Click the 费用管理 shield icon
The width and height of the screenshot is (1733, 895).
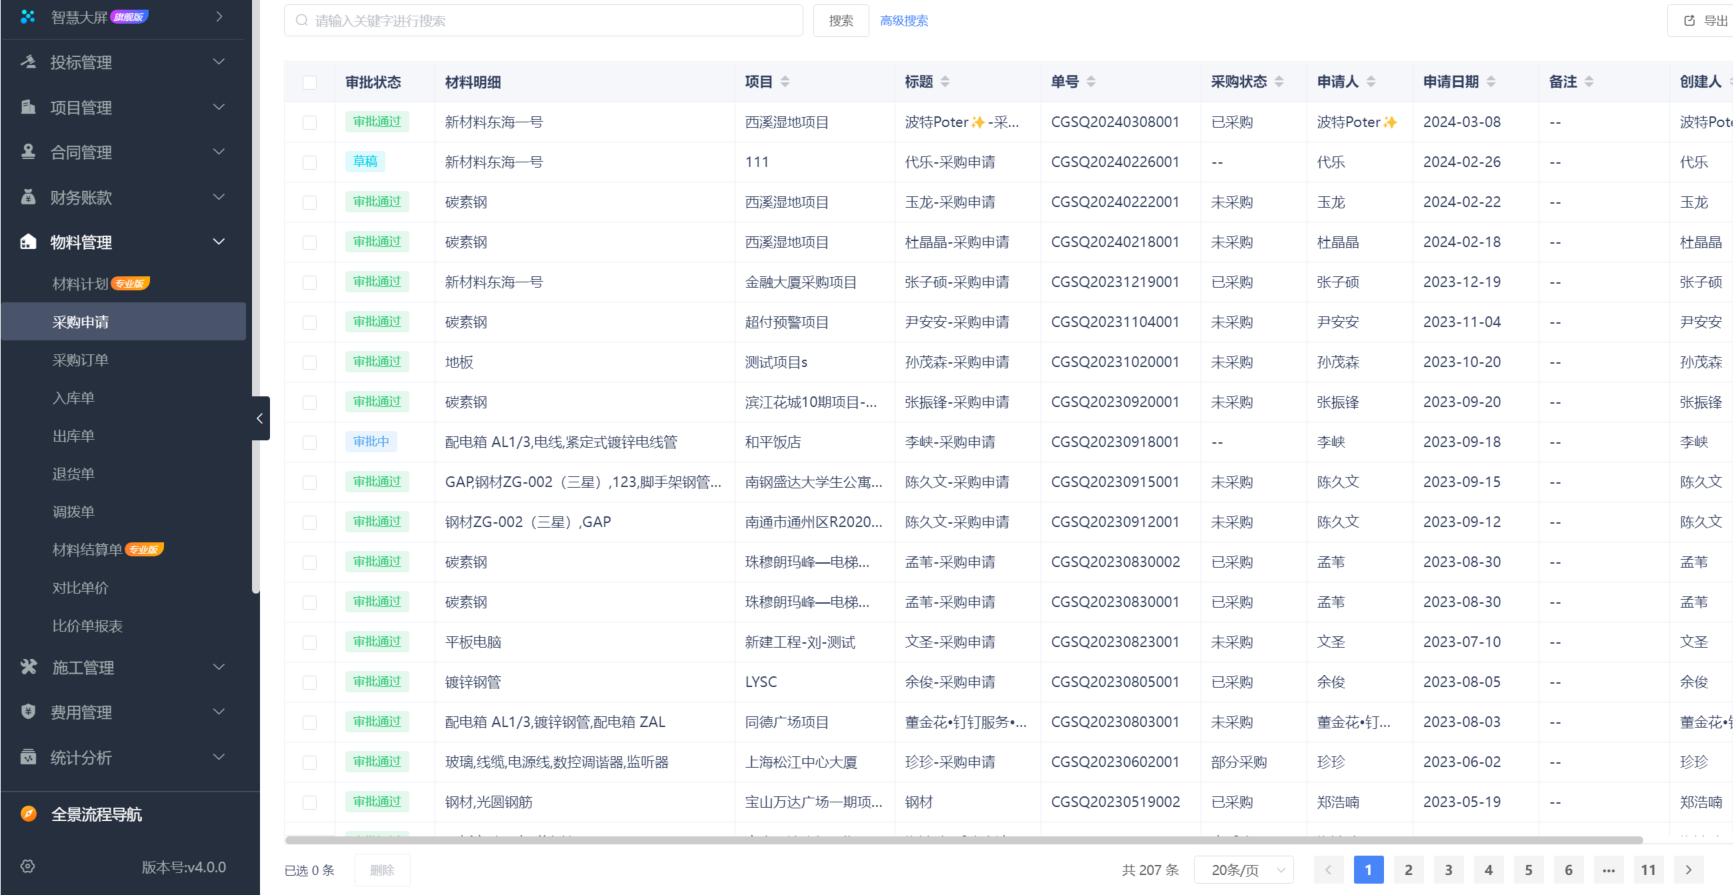pyautogui.click(x=28, y=712)
